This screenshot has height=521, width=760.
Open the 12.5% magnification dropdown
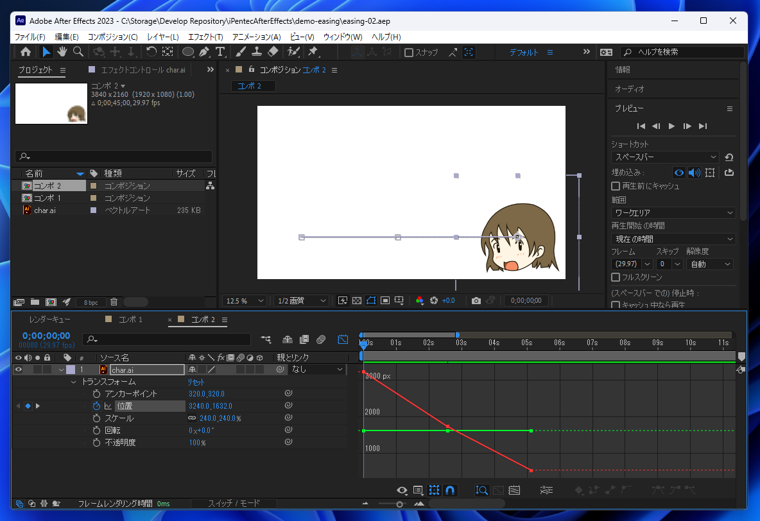[244, 301]
